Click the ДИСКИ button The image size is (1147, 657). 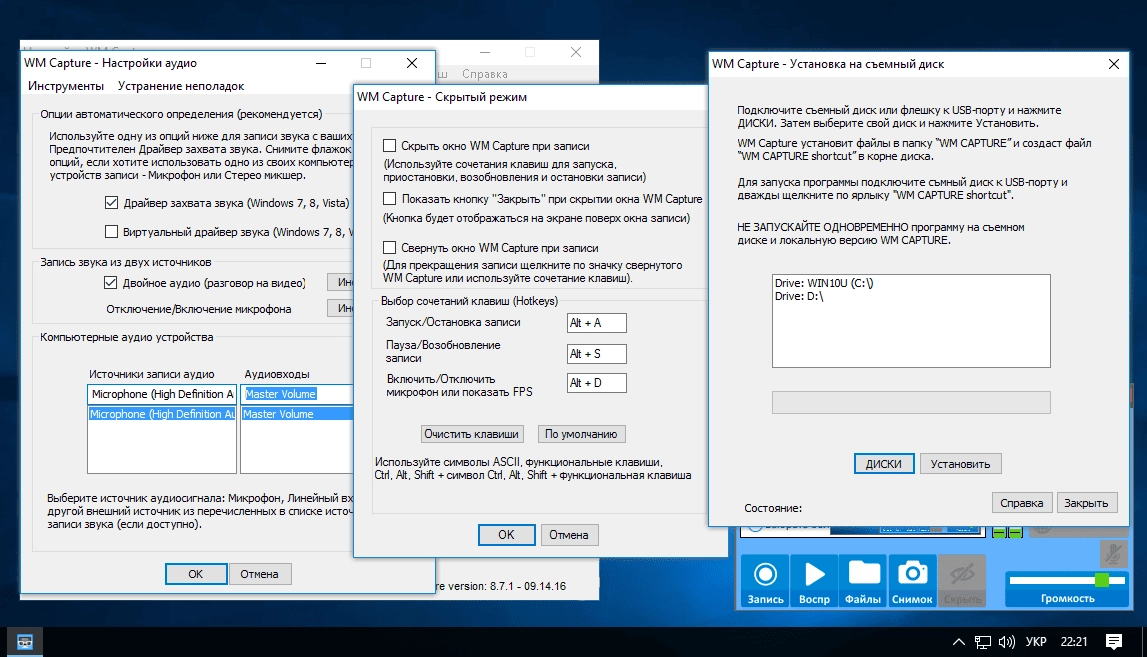(x=884, y=464)
